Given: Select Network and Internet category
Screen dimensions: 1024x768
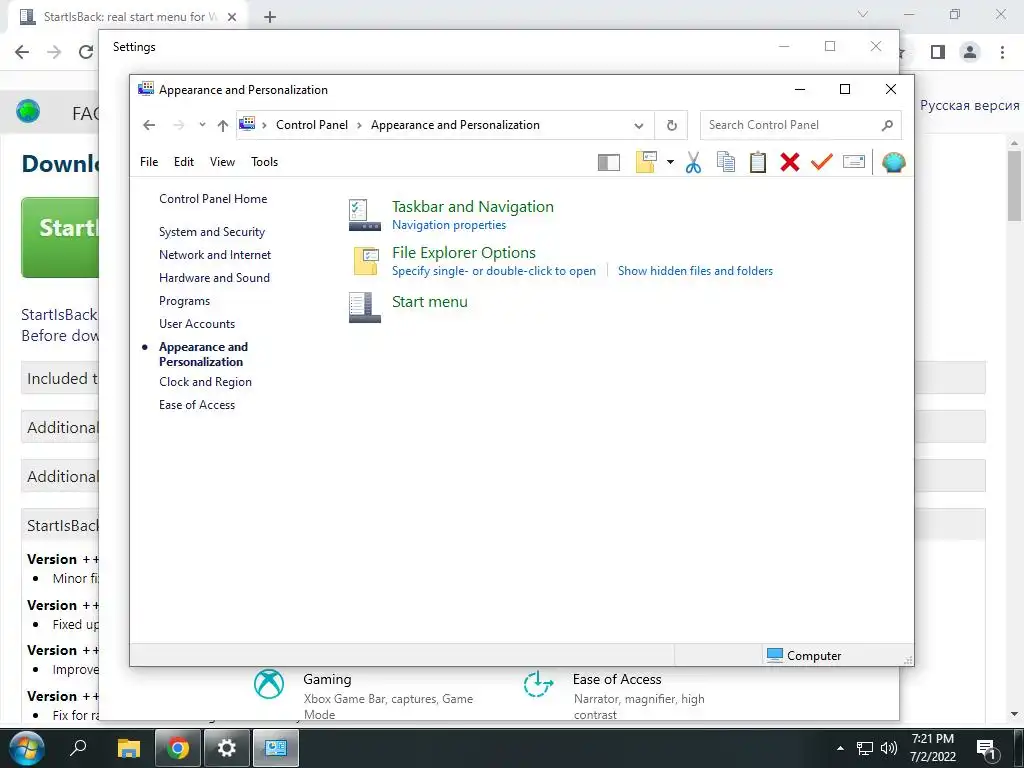Looking at the screenshot, I should 215,255.
